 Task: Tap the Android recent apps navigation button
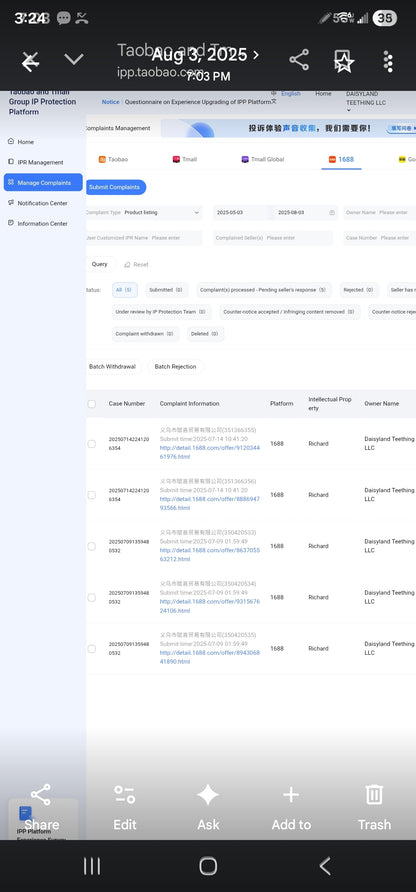coord(92,866)
